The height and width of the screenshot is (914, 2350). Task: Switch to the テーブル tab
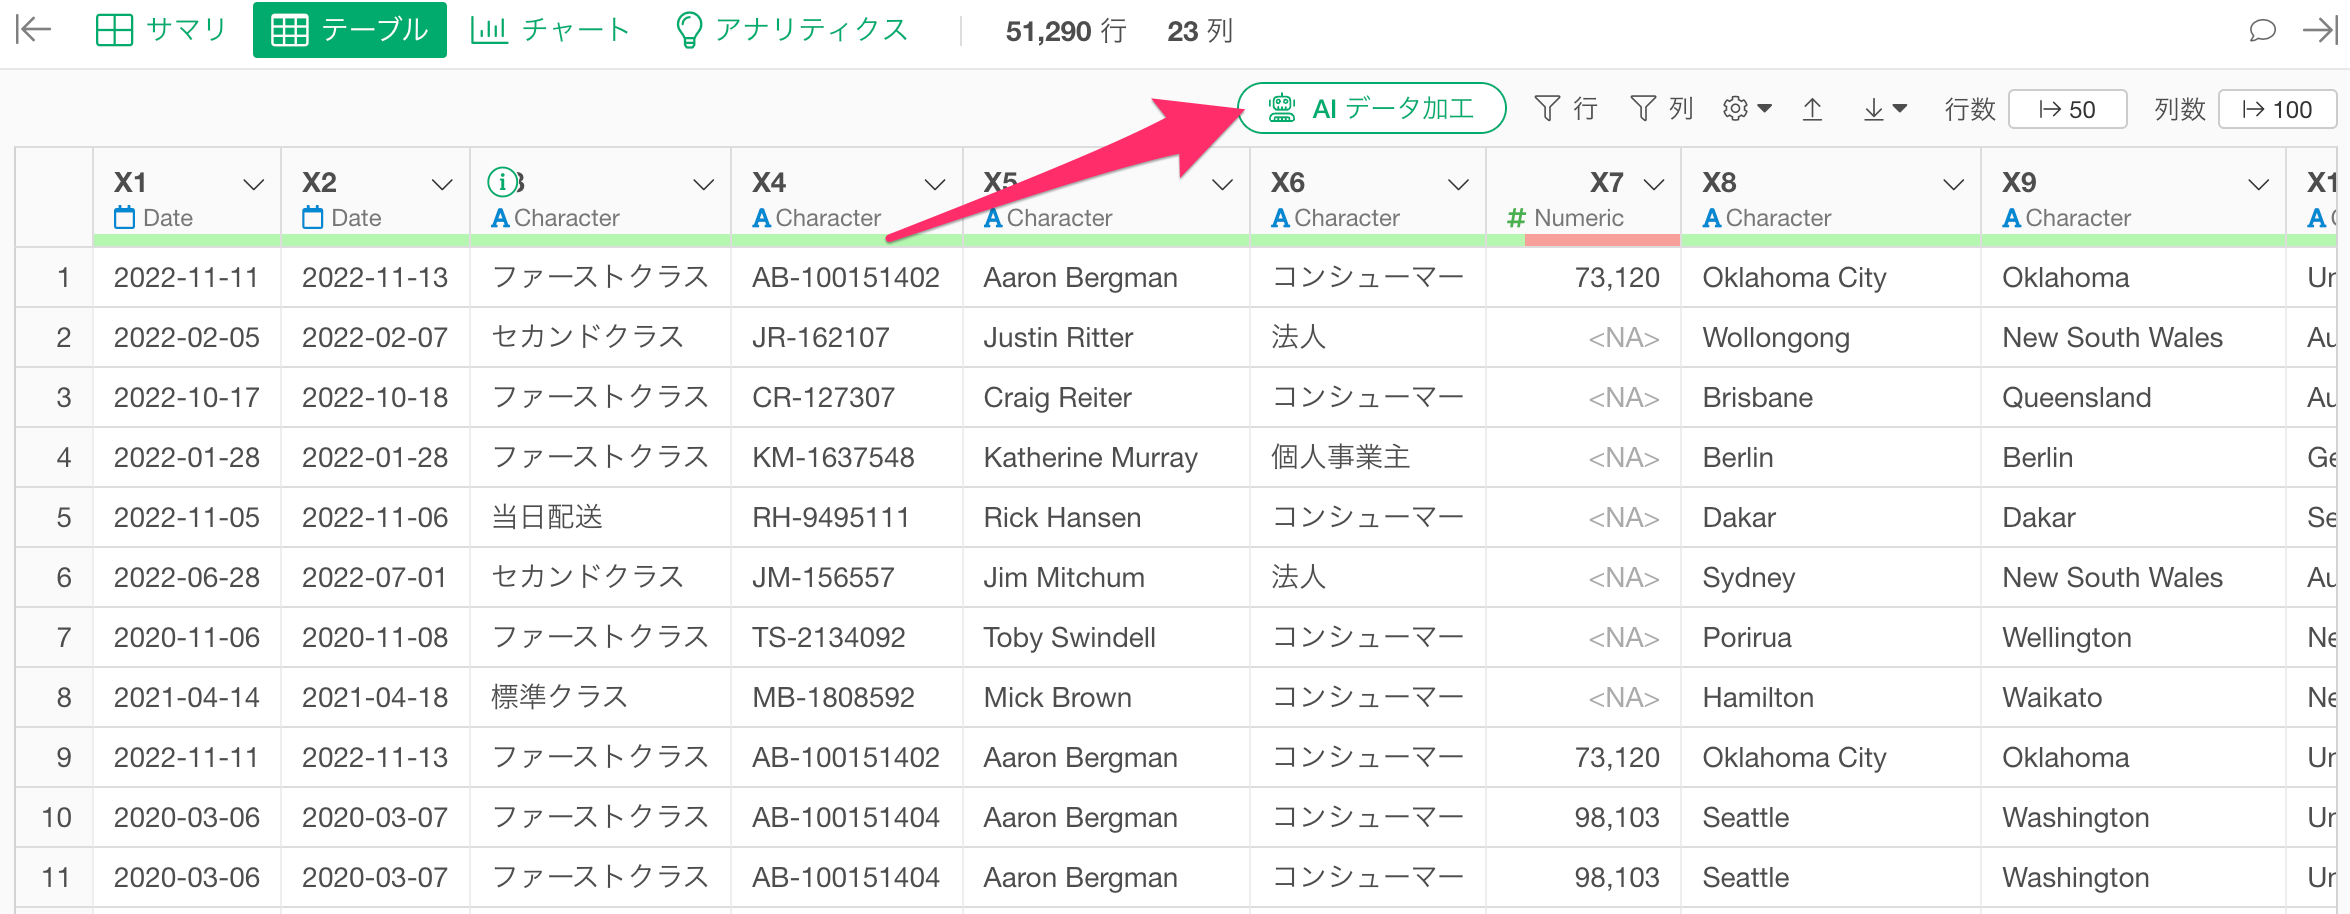[x=349, y=30]
